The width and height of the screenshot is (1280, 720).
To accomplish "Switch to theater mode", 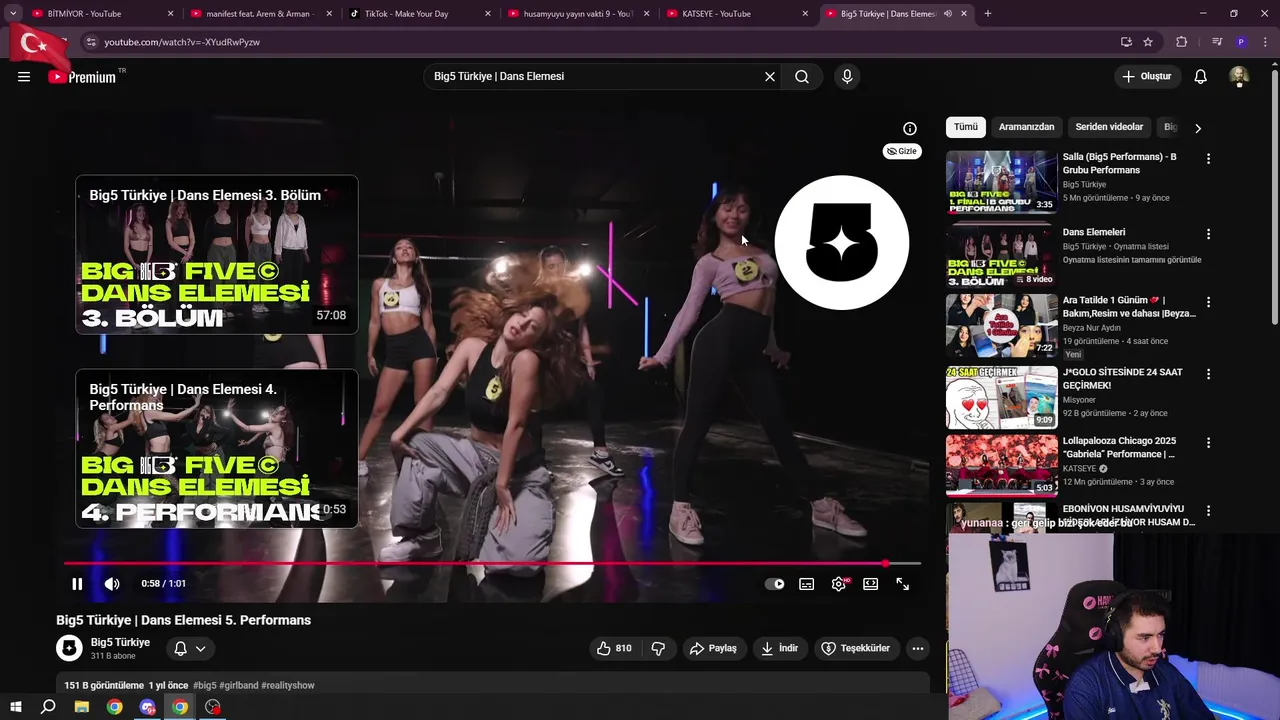I will coord(871,584).
